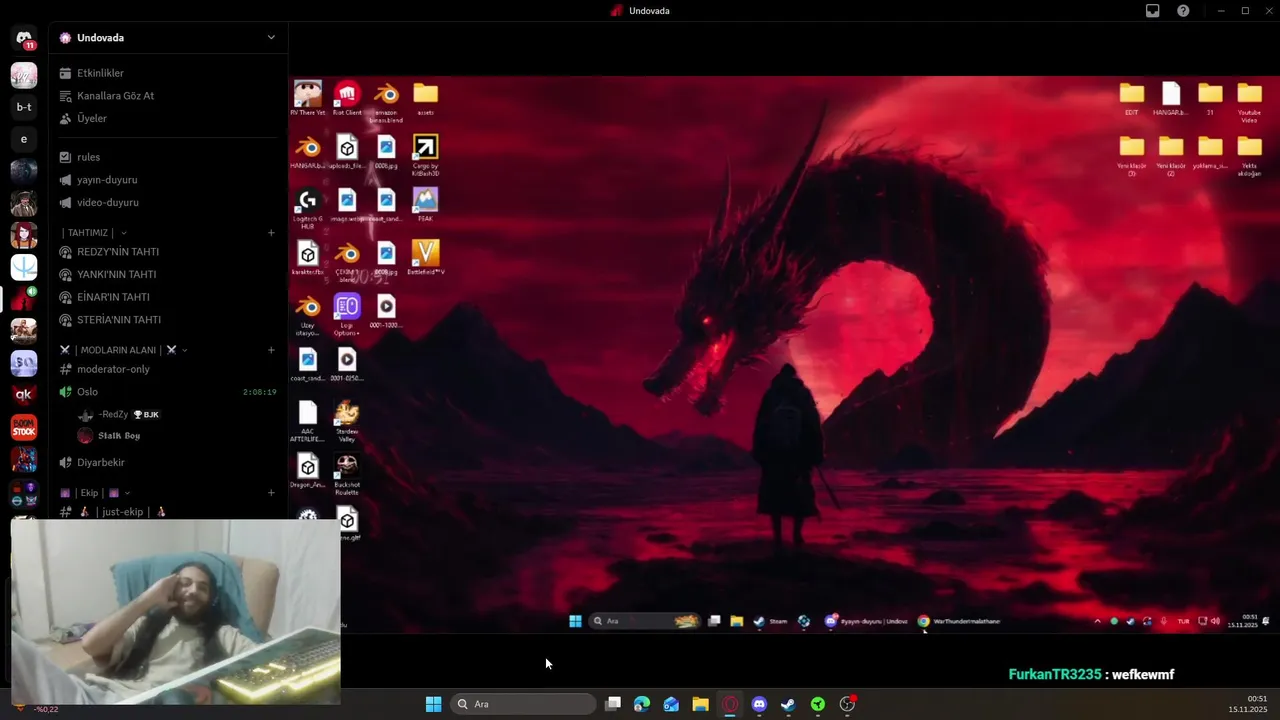This screenshot has width=1280, height=720.
Task: Open the qk server icon
Action: 24,394
